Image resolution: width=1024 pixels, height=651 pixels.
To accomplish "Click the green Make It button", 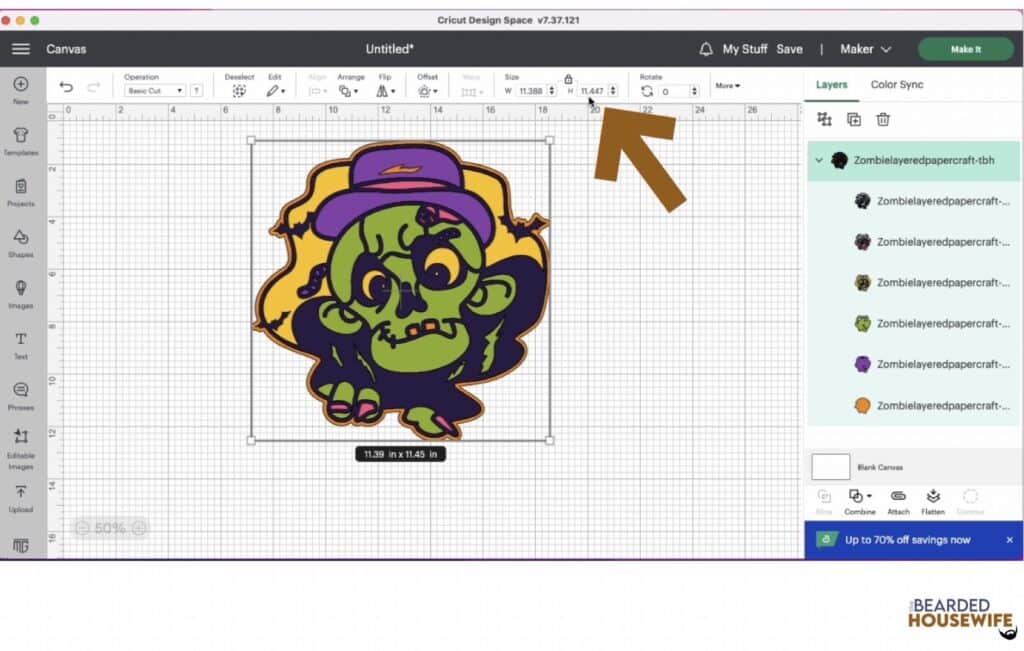I will point(964,48).
